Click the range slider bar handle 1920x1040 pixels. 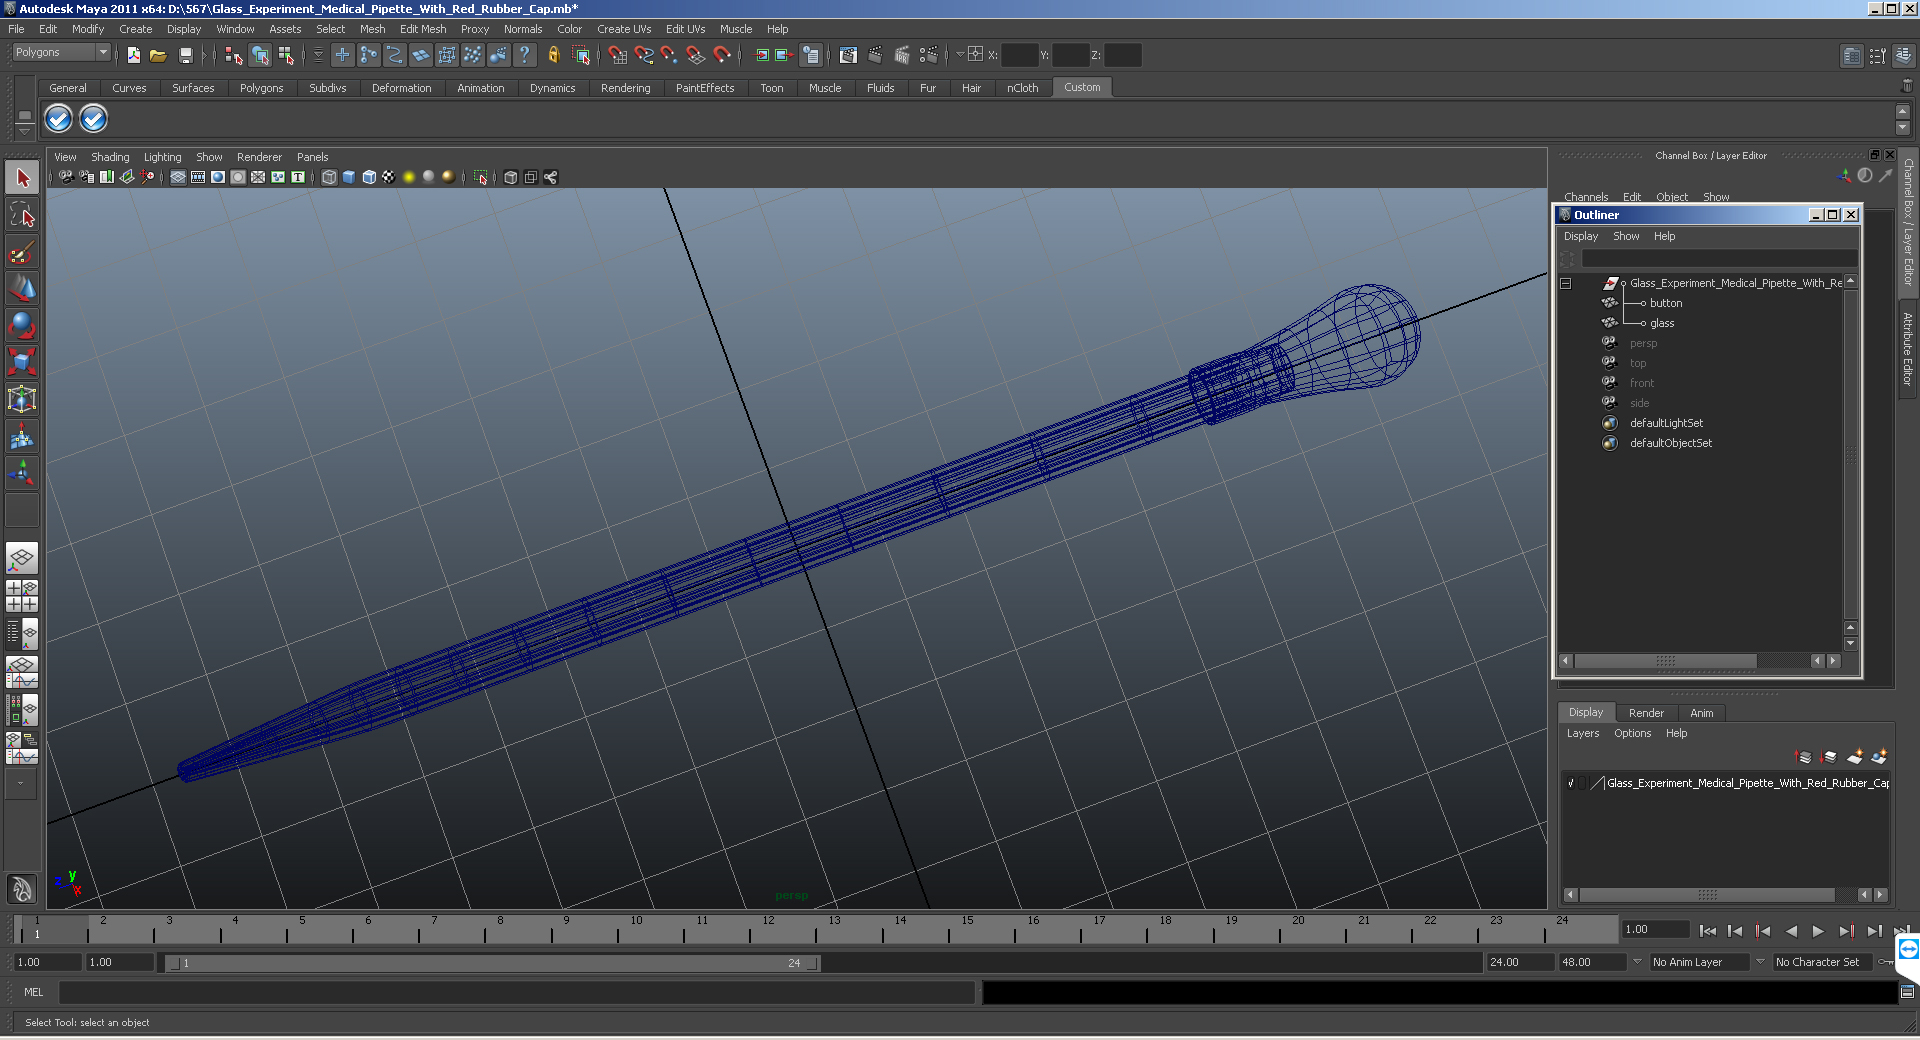[493, 963]
